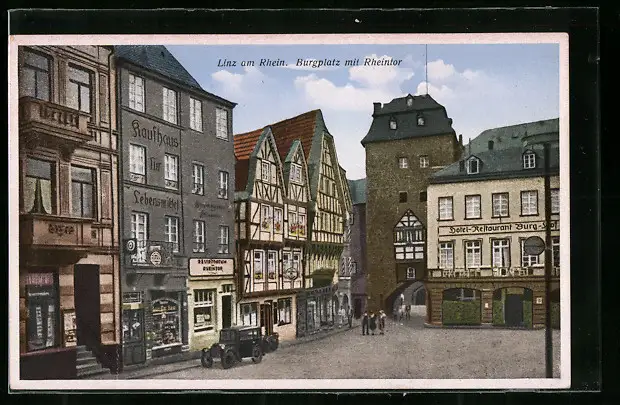
Task: Click the stone steps at the bottom left
Action: pos(87,361)
